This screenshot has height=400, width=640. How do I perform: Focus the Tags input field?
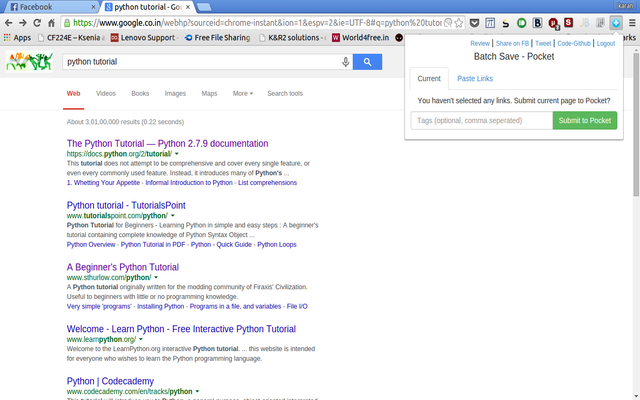482,120
